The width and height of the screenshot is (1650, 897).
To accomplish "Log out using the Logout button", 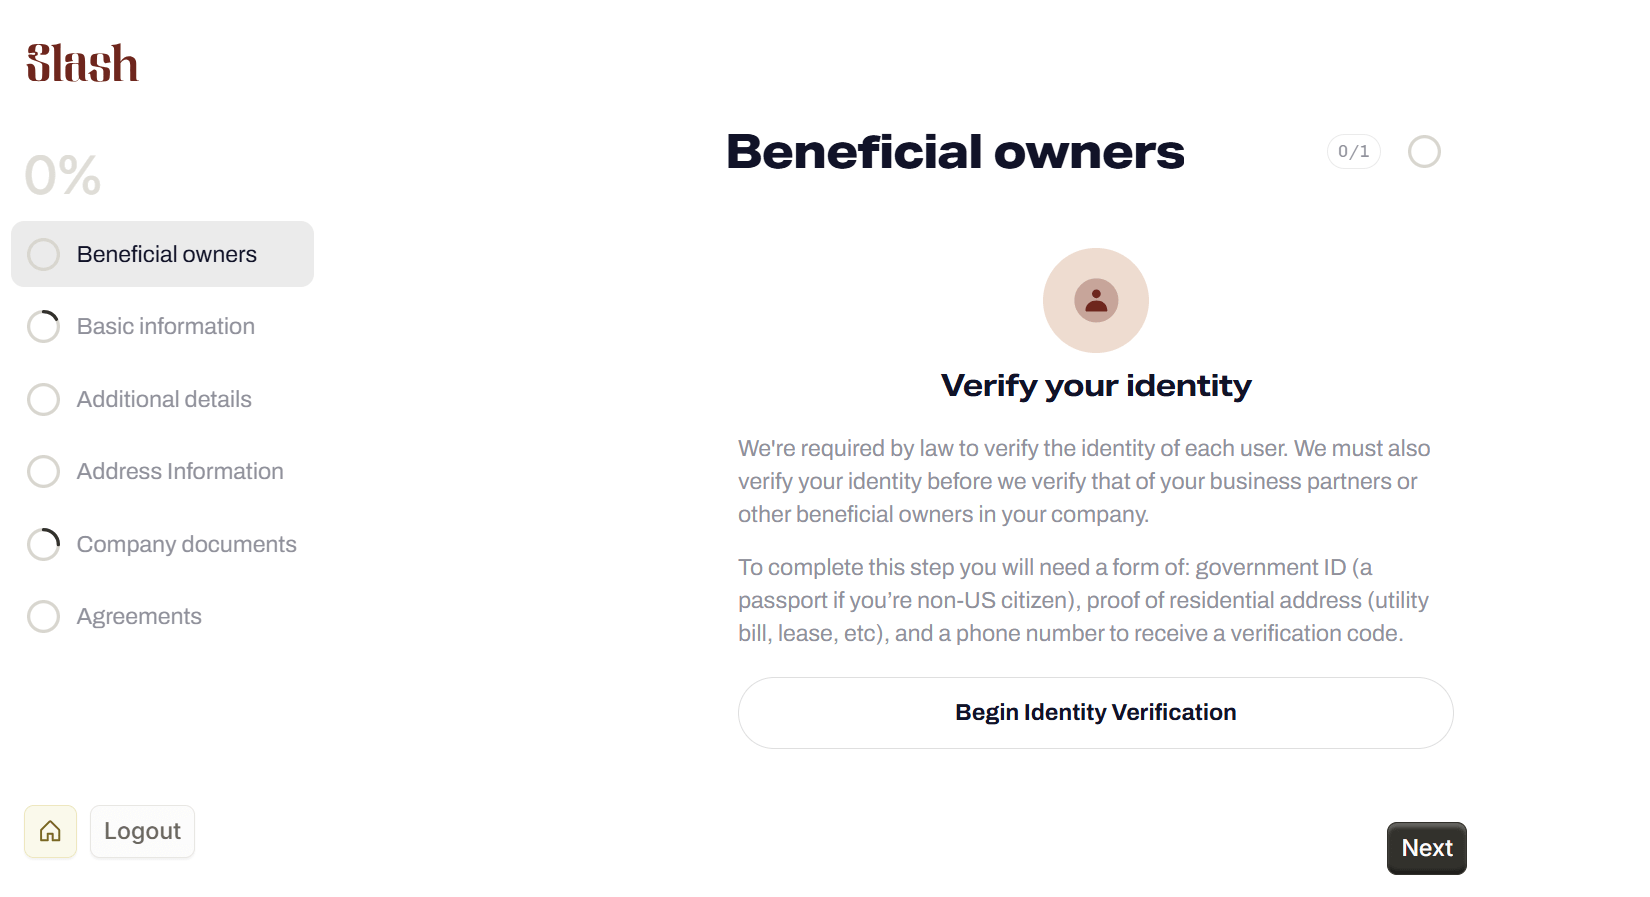I will (142, 831).
